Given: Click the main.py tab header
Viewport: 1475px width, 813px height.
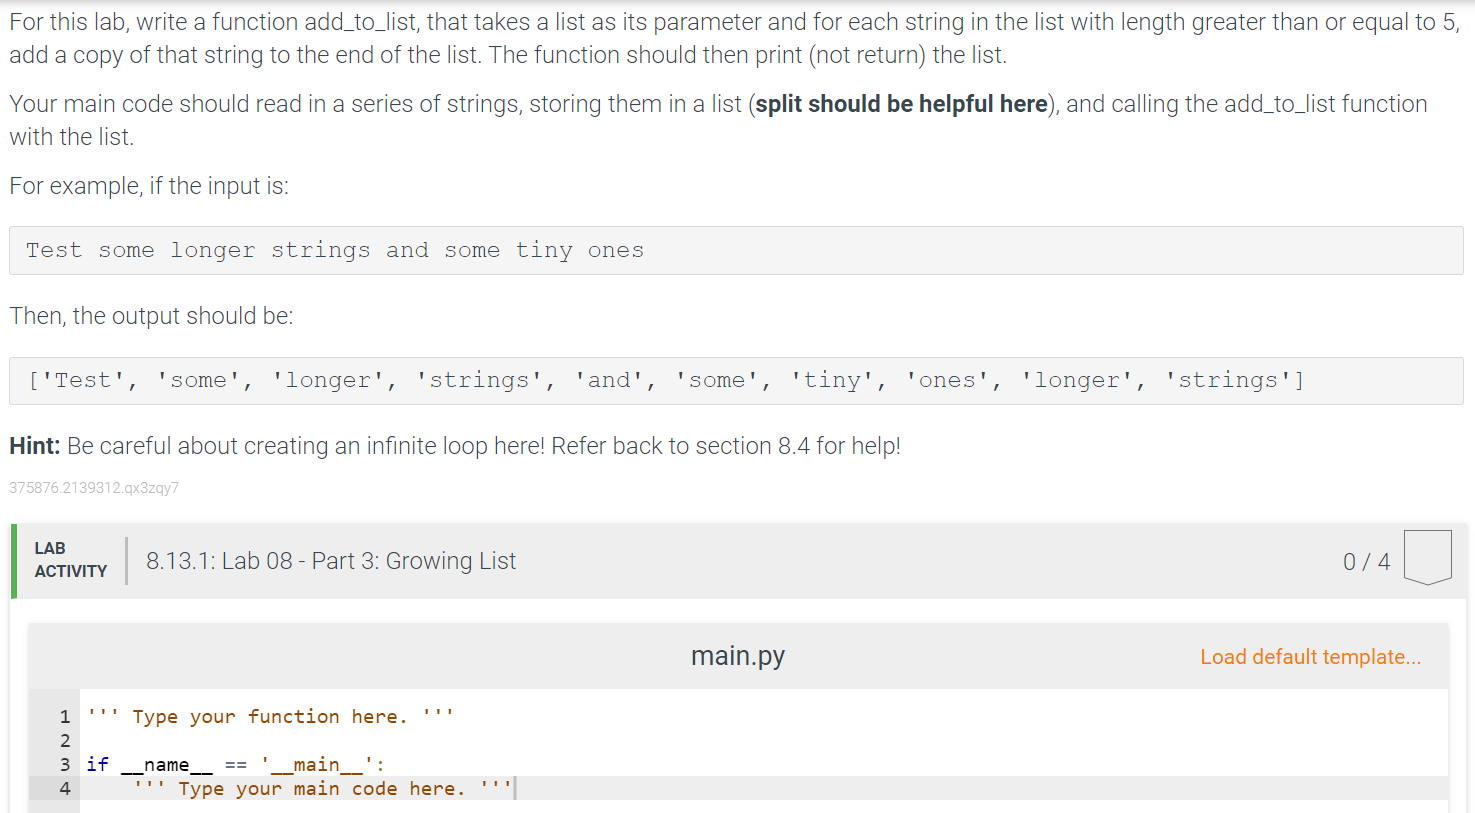Looking at the screenshot, I should [x=737, y=656].
